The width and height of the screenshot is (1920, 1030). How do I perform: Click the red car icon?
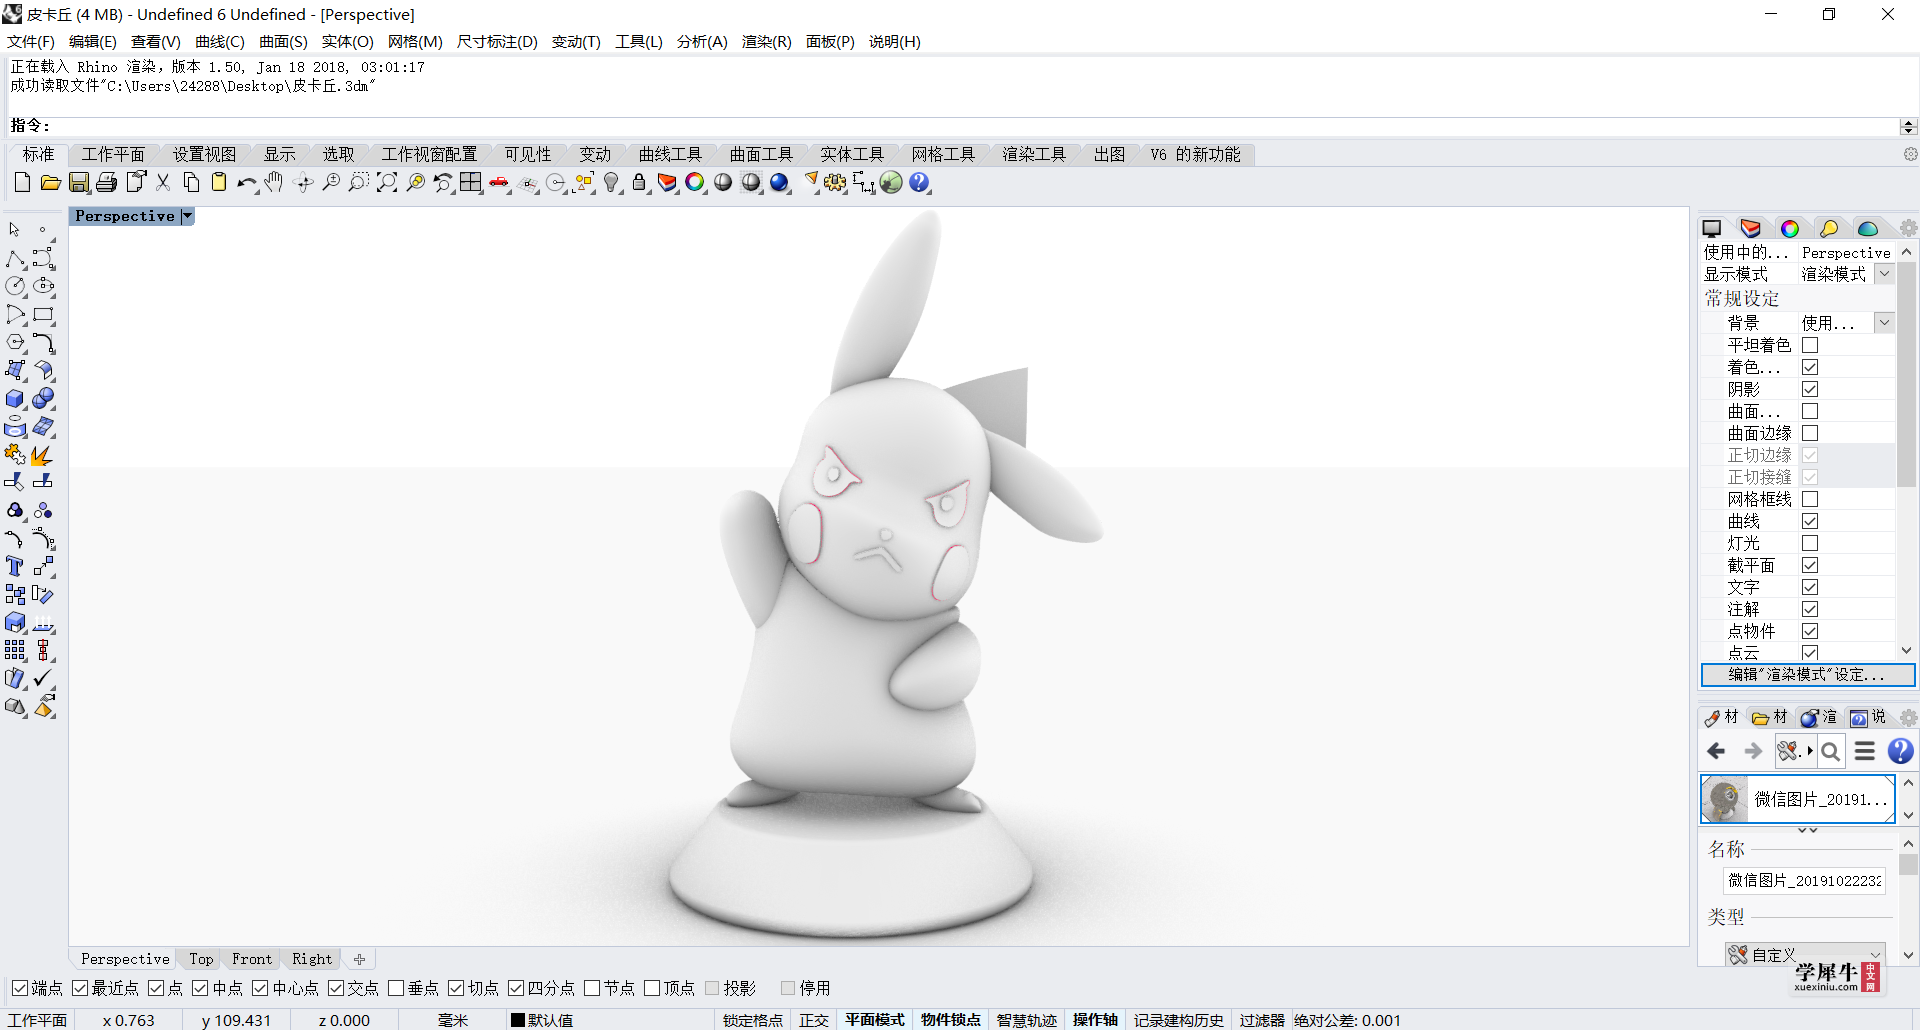pyautogui.click(x=499, y=182)
